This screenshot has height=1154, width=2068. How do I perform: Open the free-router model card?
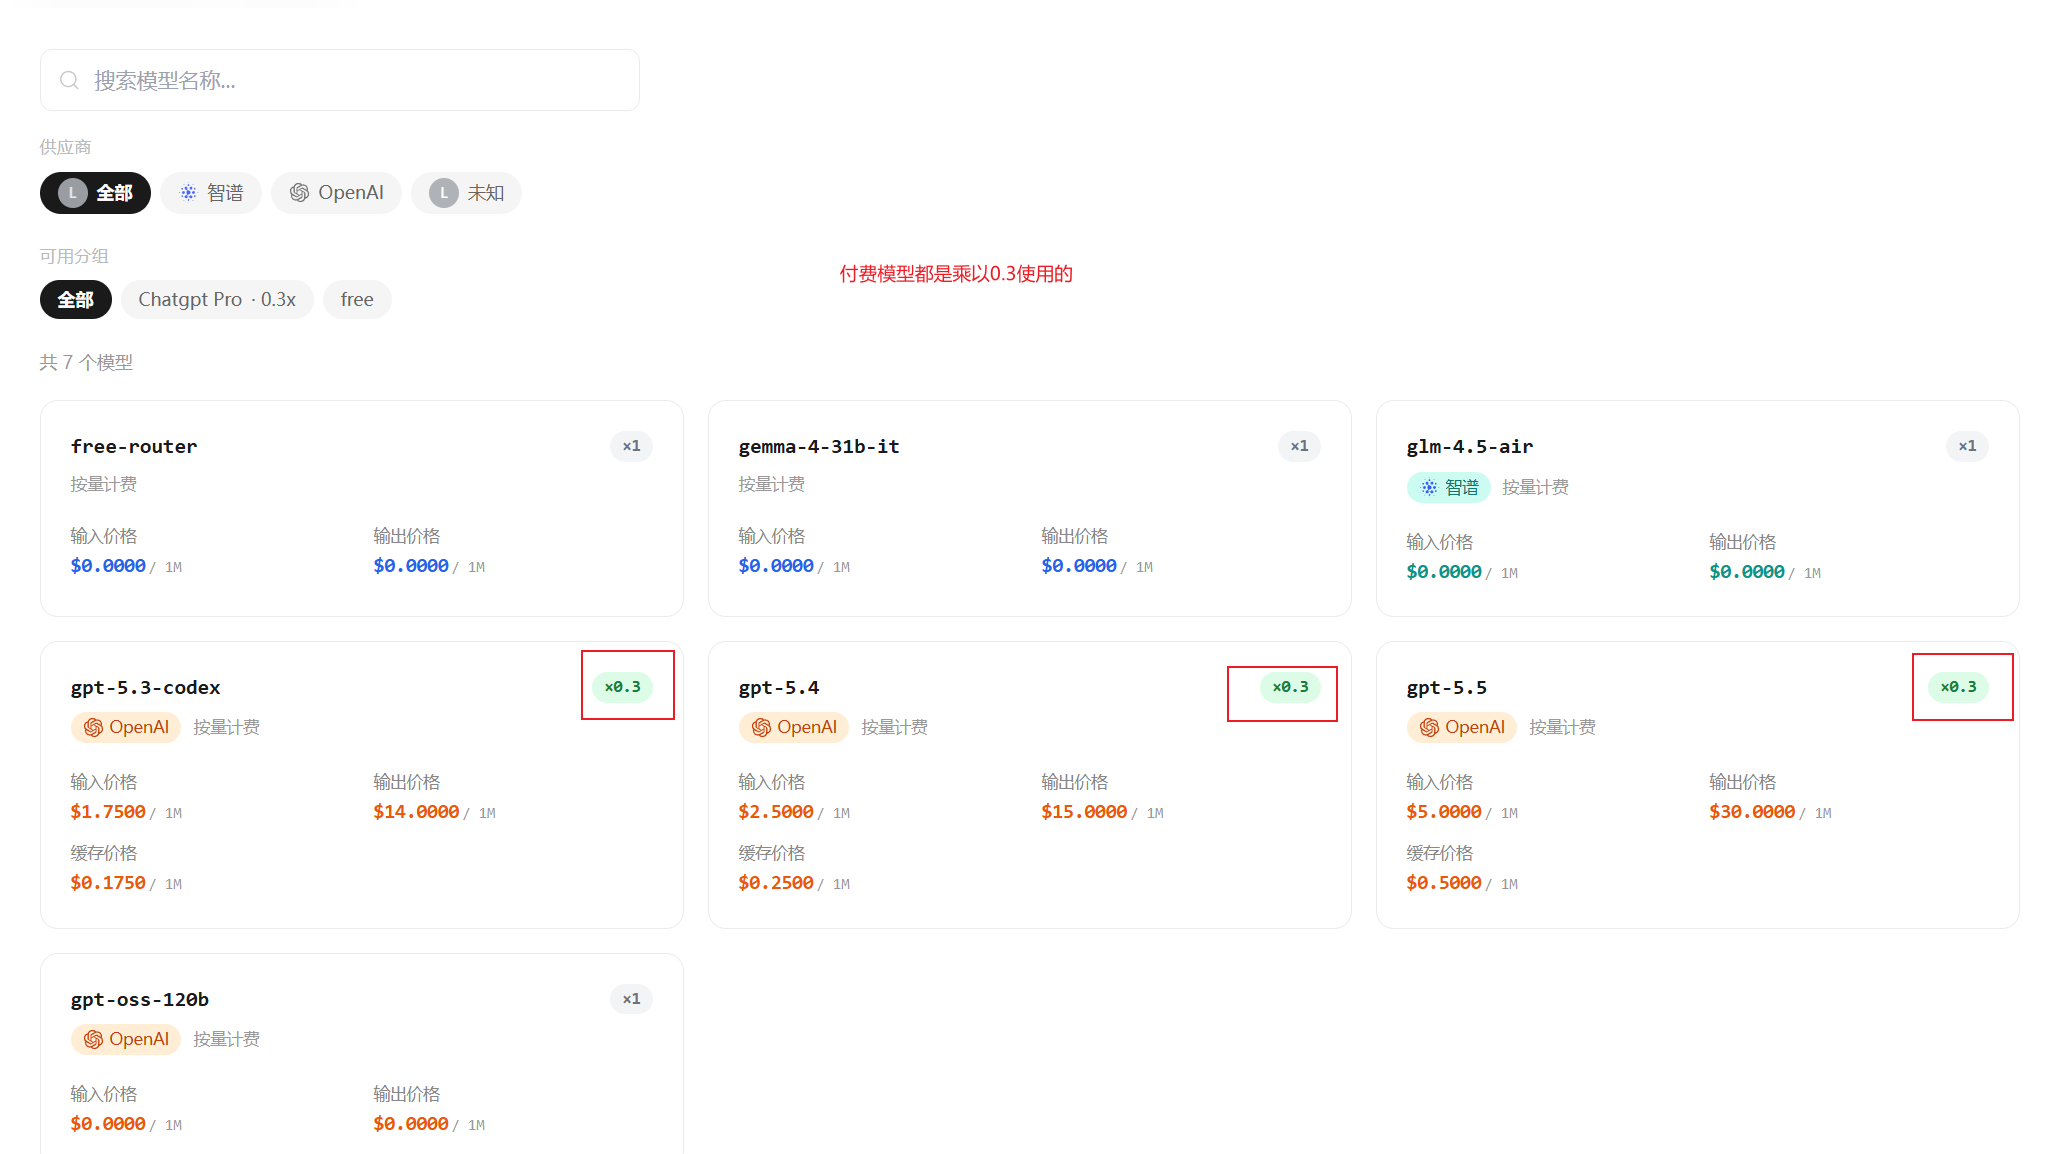point(362,508)
